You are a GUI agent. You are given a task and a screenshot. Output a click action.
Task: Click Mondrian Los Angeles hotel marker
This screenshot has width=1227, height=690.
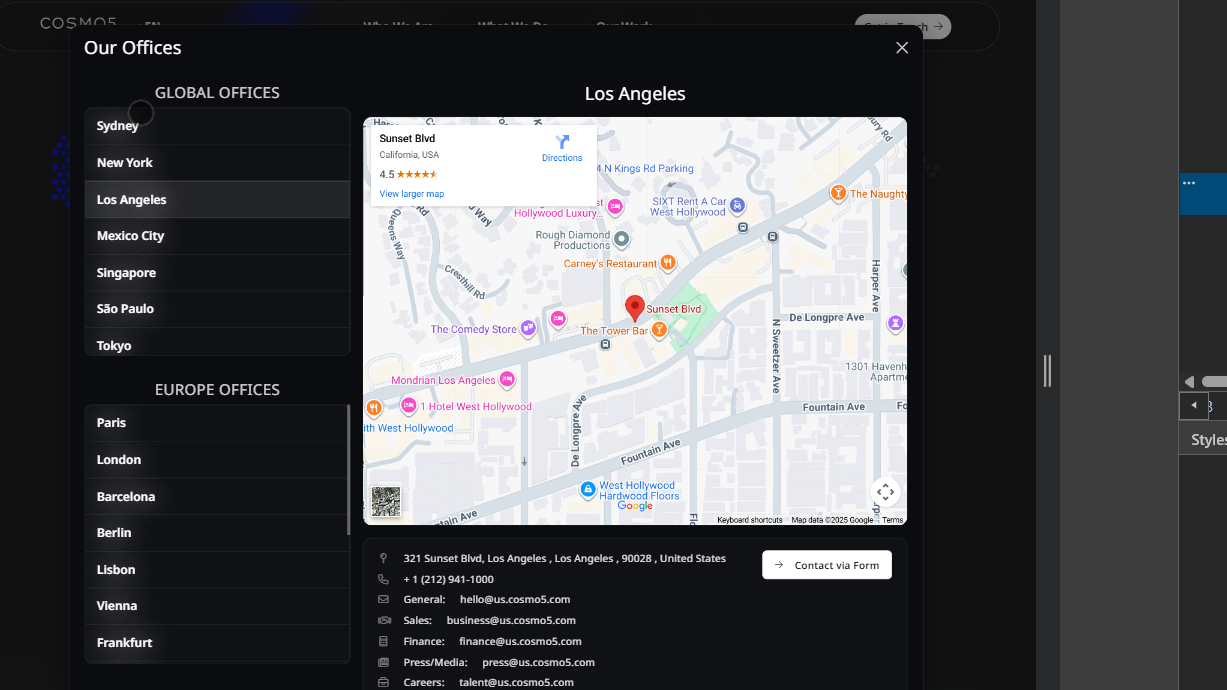coord(507,379)
